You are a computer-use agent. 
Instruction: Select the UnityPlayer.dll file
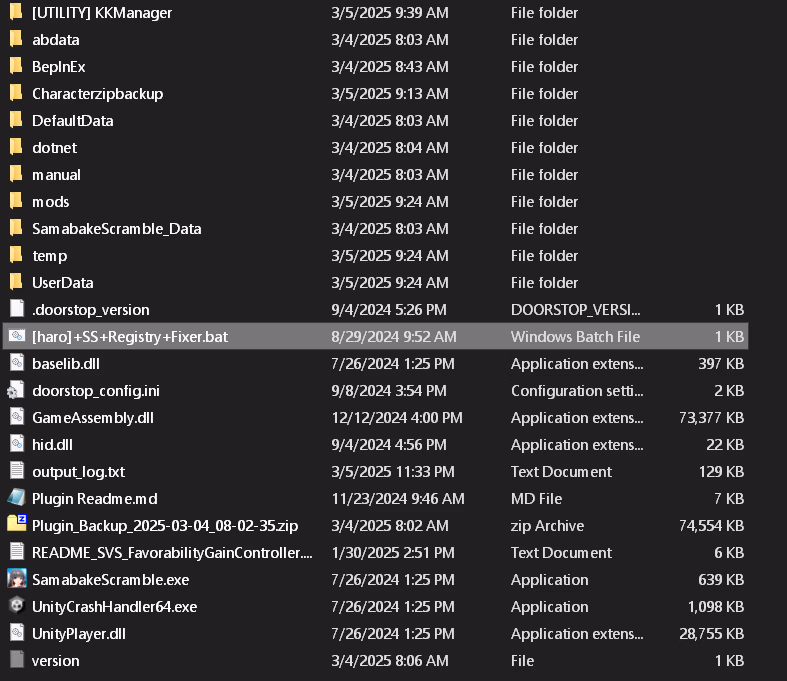pyautogui.click(x=78, y=633)
